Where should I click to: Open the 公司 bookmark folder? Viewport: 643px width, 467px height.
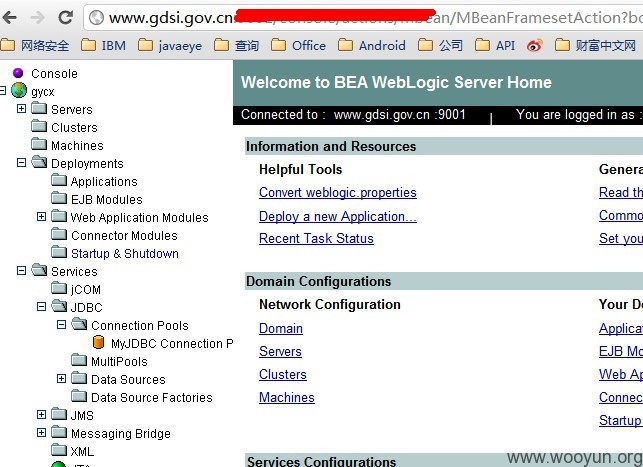coord(440,46)
